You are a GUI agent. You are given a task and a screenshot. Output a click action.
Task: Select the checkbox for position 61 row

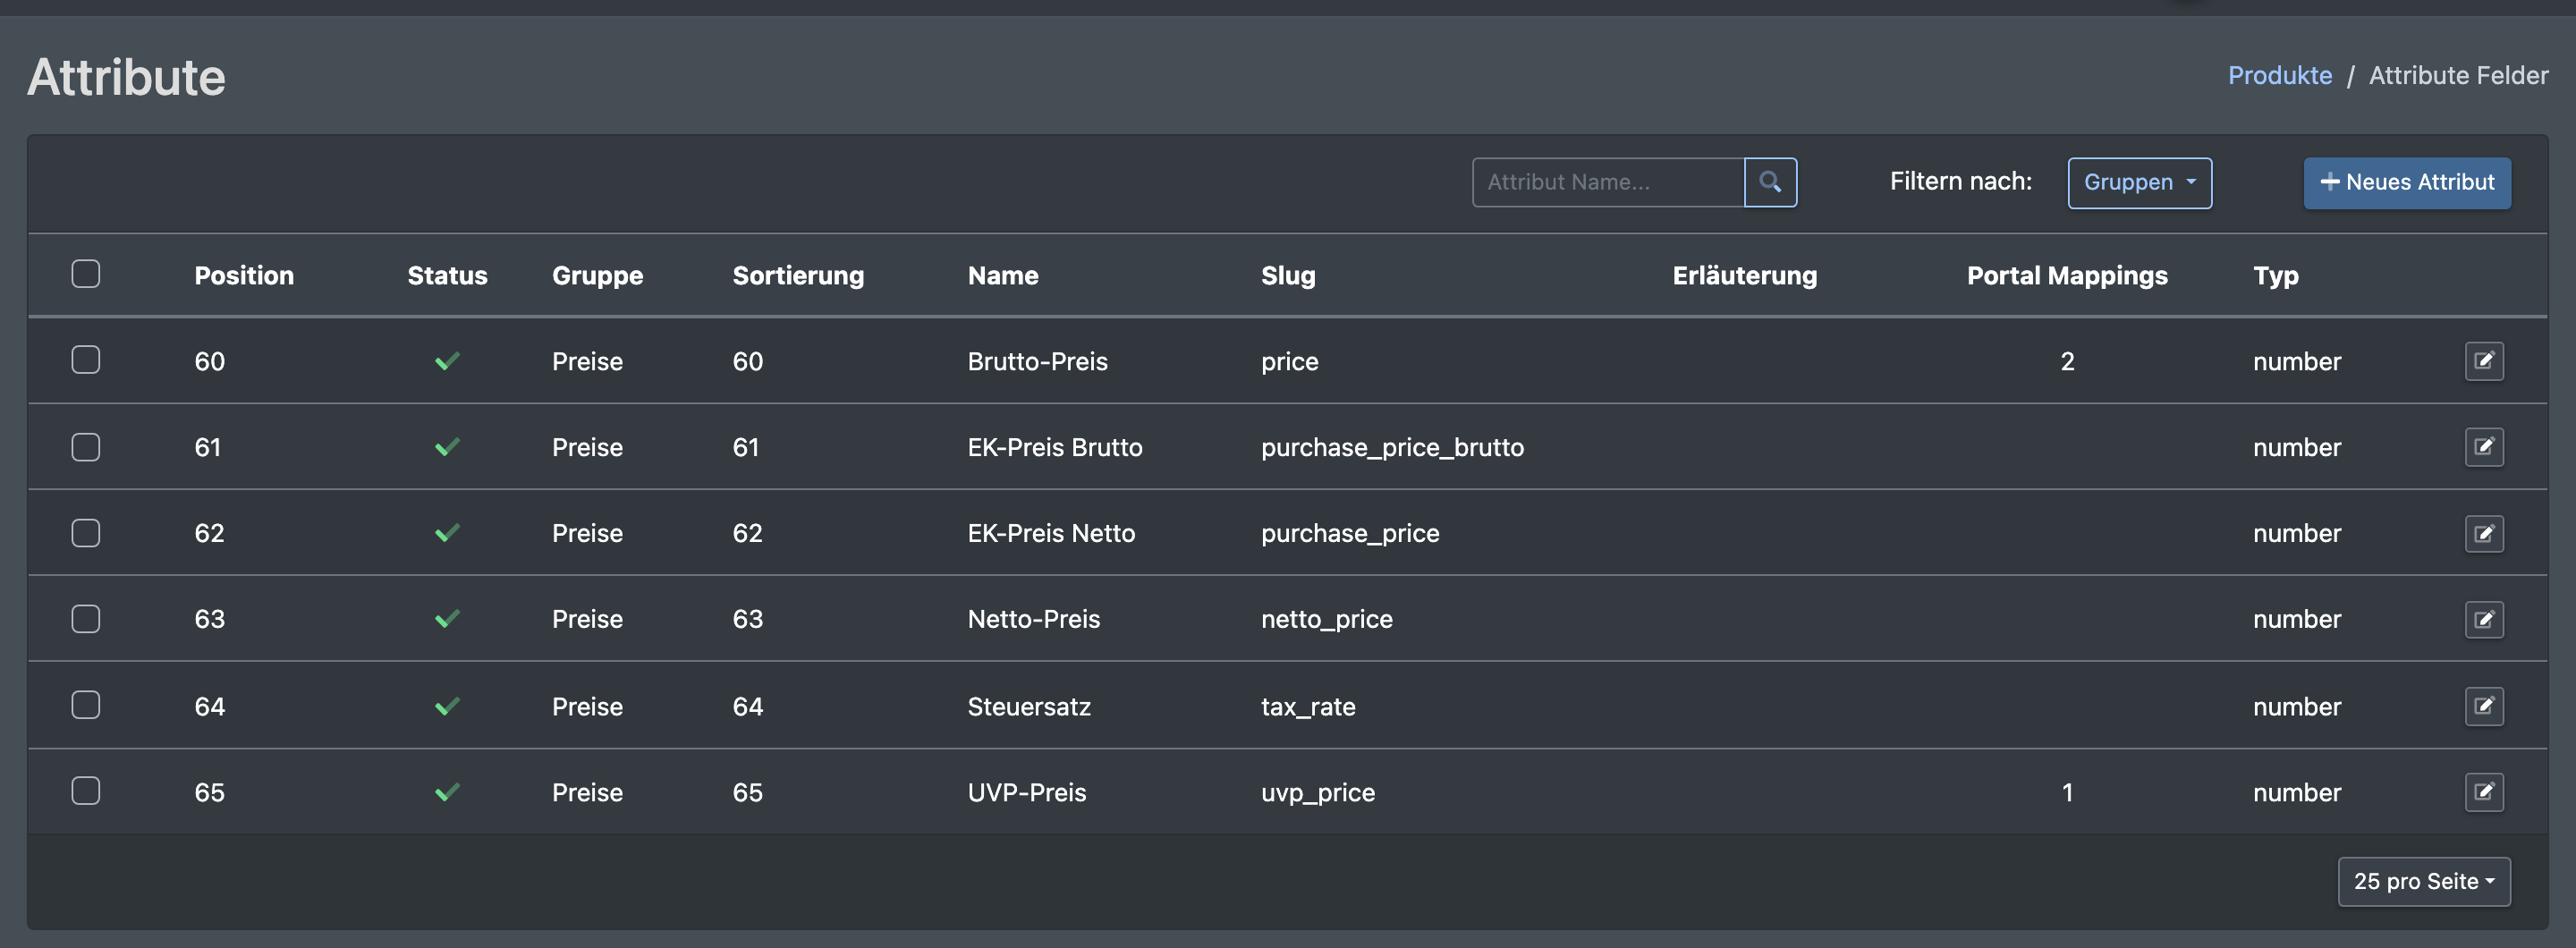point(86,446)
